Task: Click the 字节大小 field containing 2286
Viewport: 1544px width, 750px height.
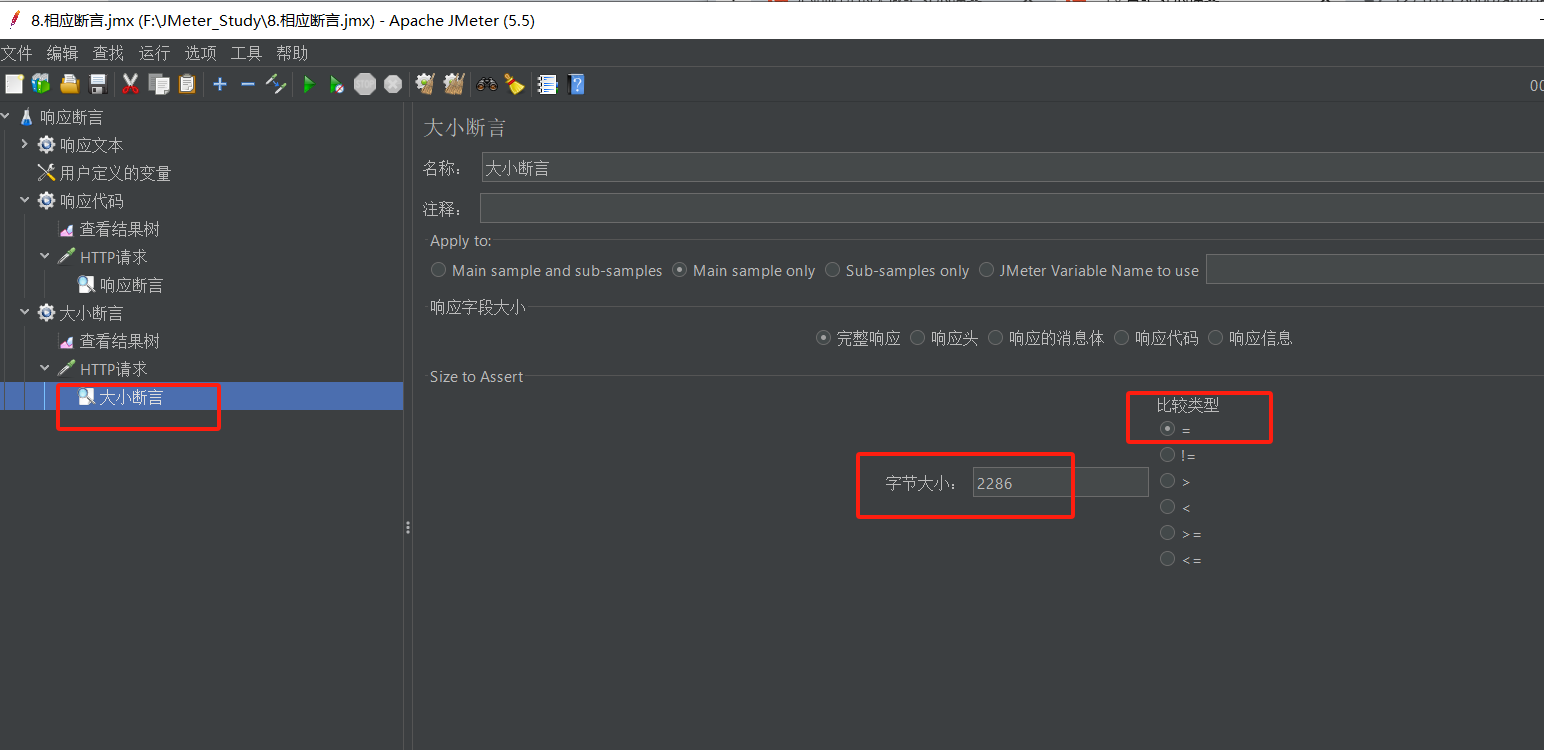Action: coord(1060,483)
